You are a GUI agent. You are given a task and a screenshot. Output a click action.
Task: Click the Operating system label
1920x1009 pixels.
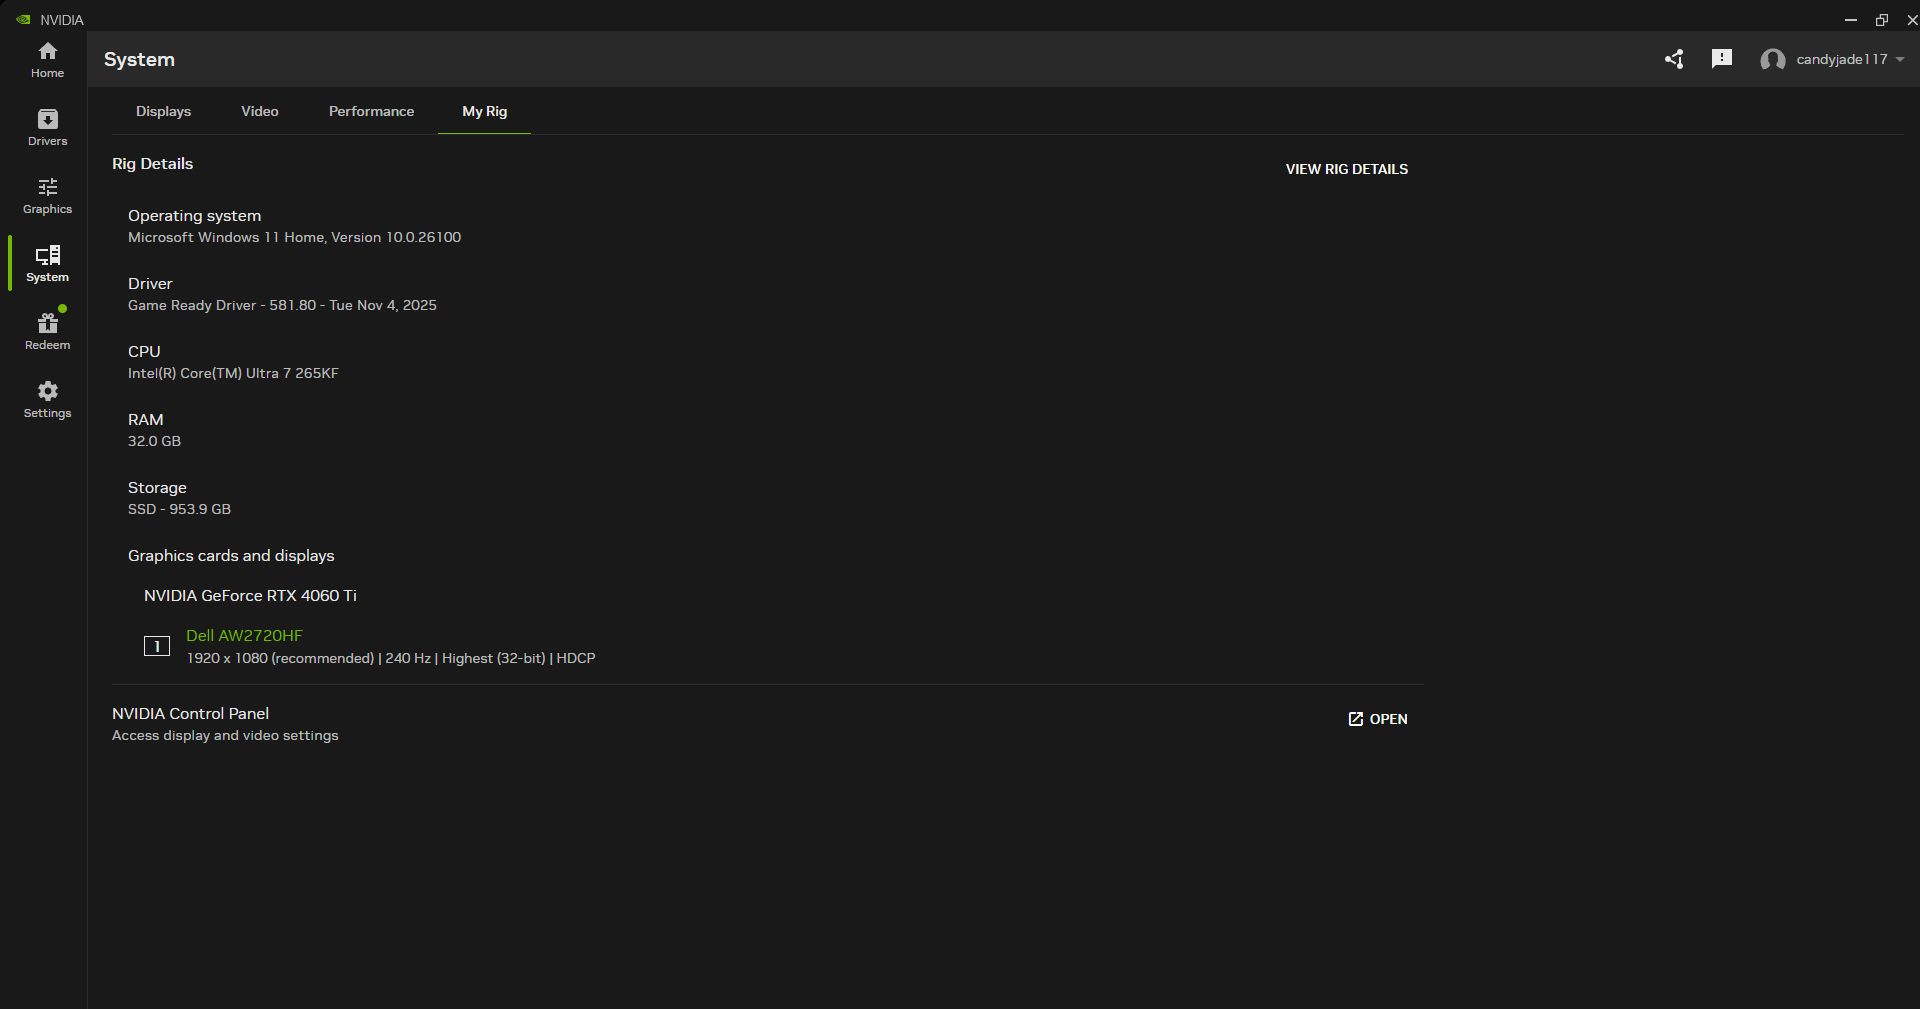(x=194, y=216)
